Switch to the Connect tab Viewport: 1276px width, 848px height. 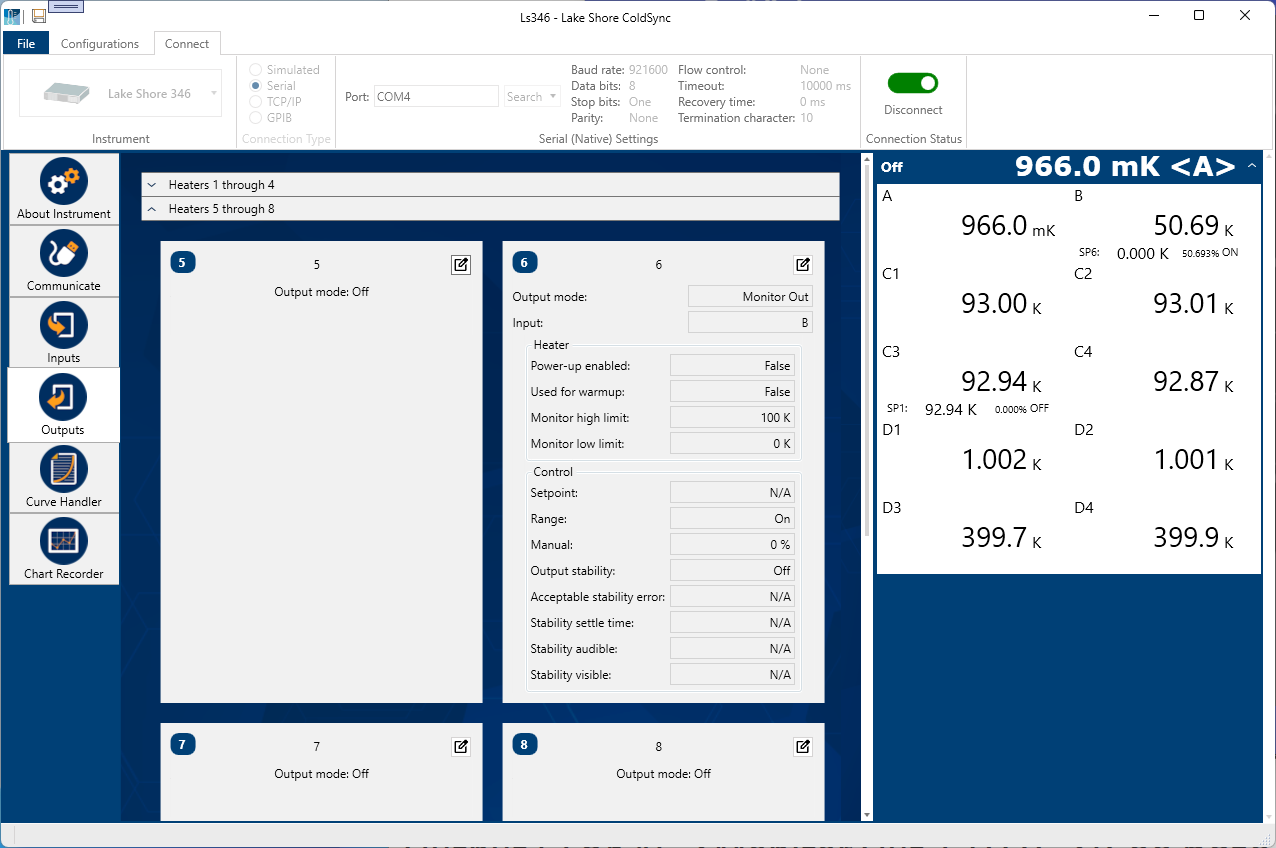(187, 44)
